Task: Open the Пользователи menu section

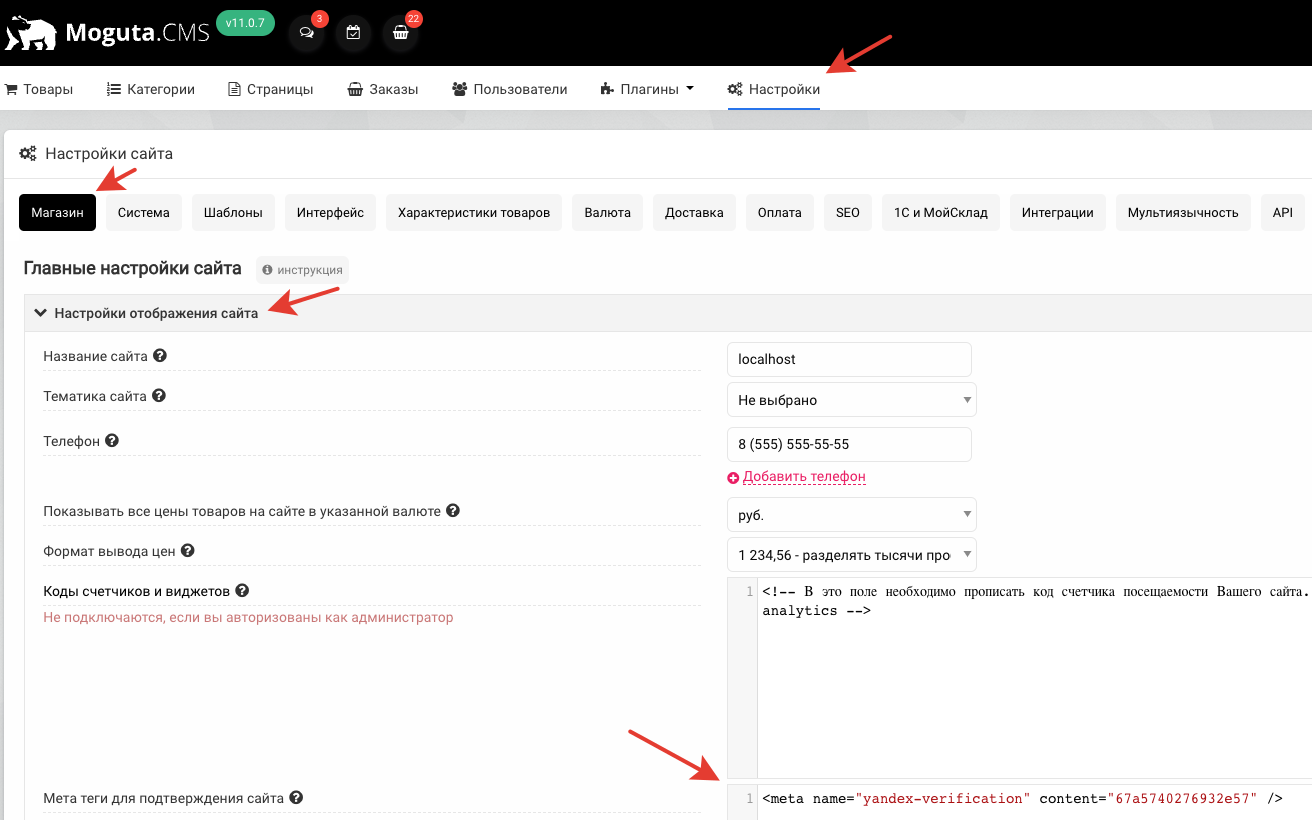Action: click(x=510, y=89)
